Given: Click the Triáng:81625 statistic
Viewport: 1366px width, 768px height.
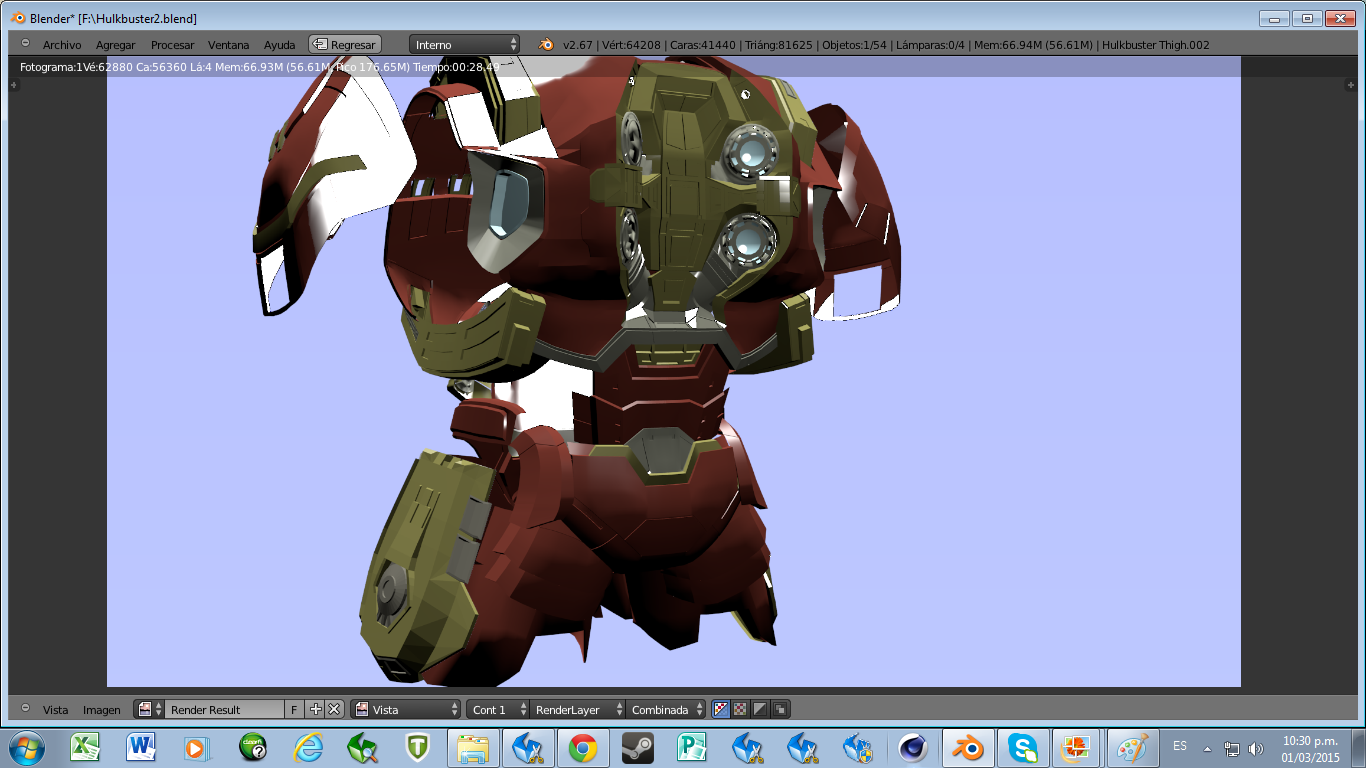Looking at the screenshot, I should tap(779, 45).
